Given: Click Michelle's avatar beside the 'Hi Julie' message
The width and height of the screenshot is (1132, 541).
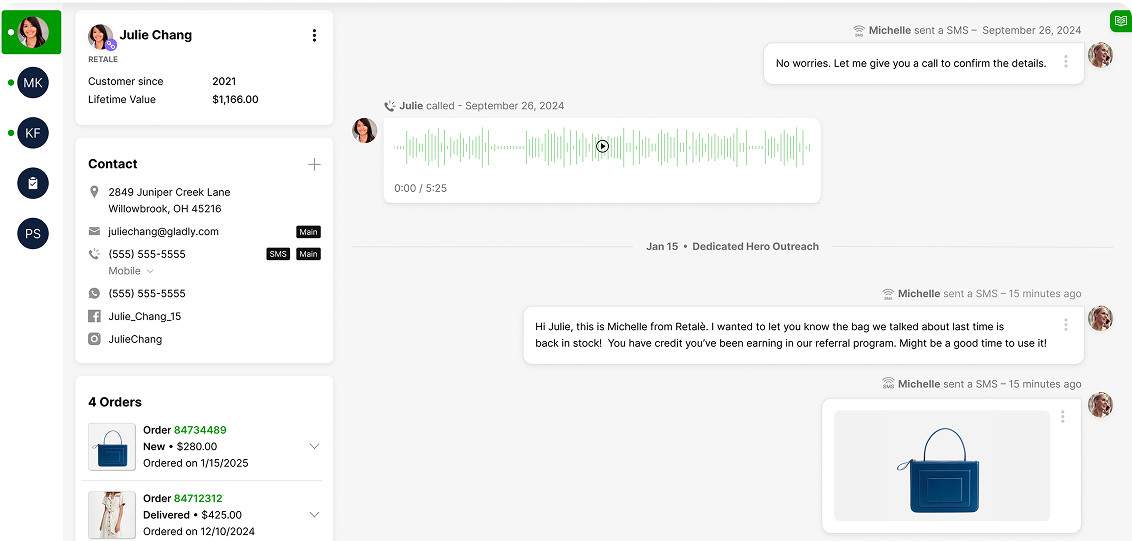Looking at the screenshot, I should coord(1100,318).
